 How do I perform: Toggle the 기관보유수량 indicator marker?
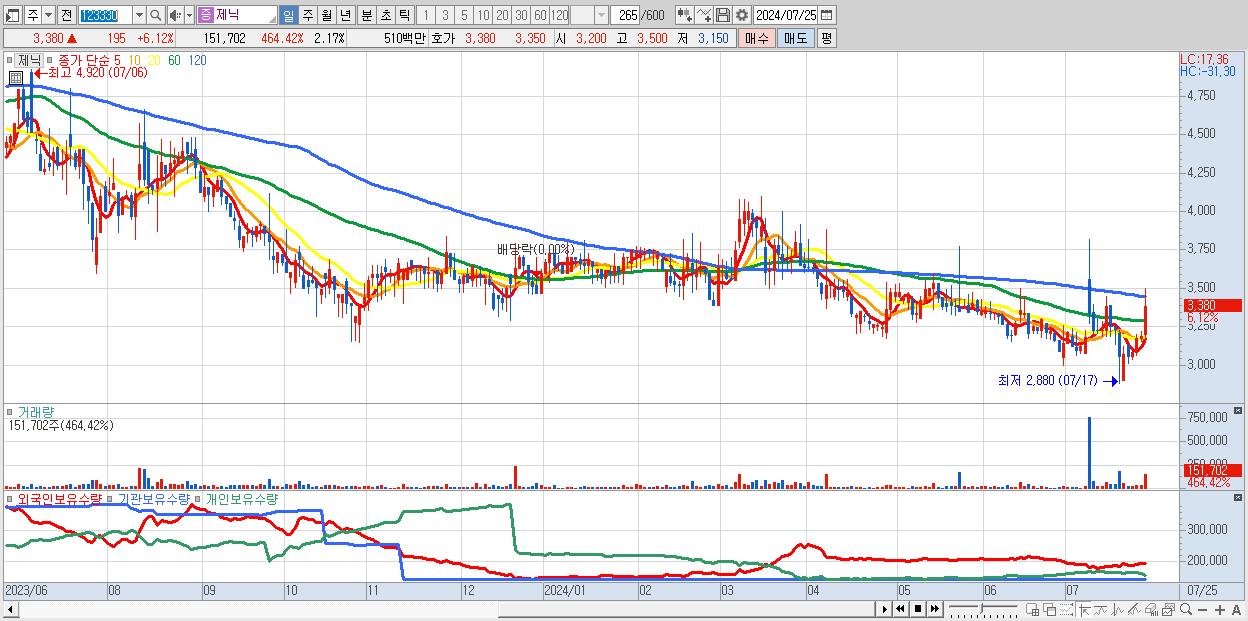coord(111,498)
